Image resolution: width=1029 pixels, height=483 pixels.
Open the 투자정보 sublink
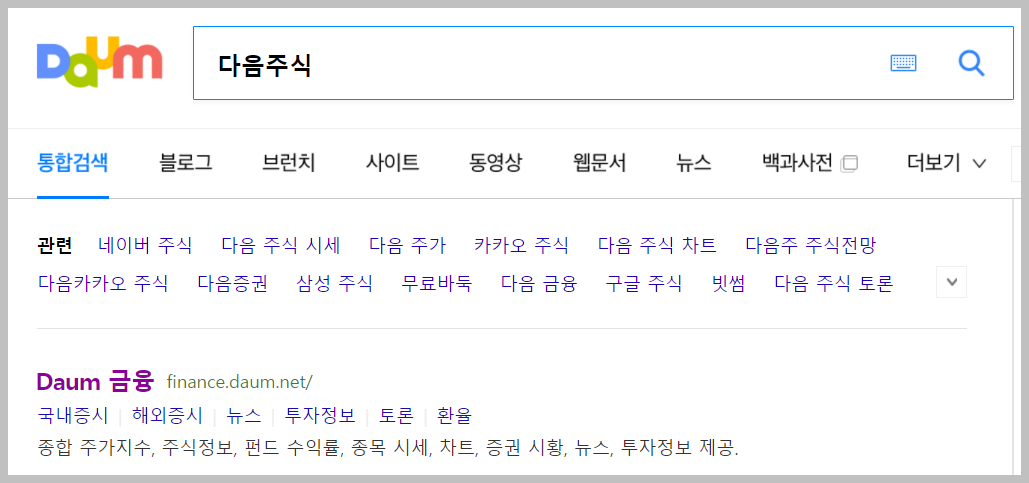pos(320,415)
